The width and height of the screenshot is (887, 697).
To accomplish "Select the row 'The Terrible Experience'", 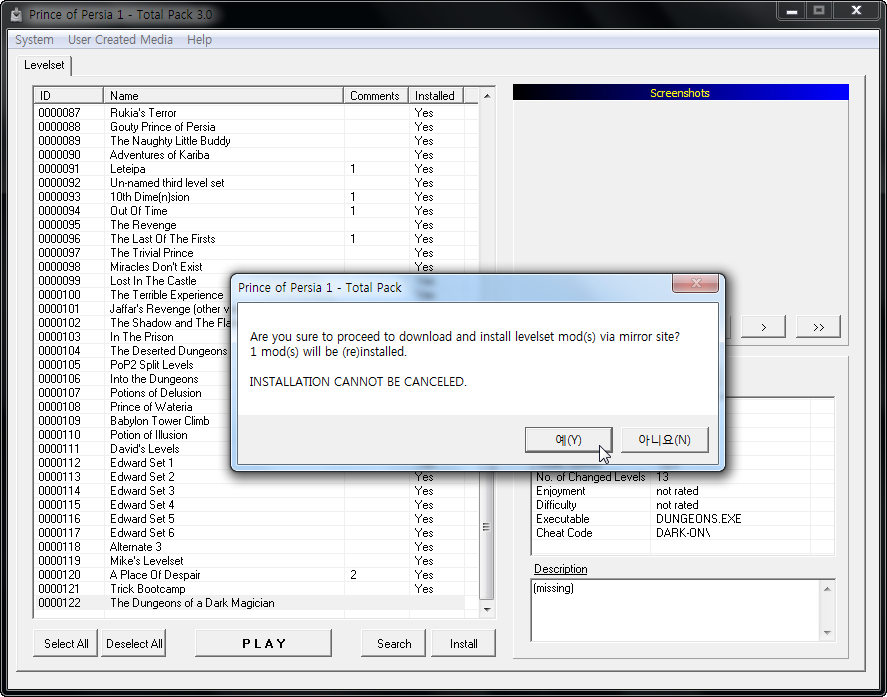I will [x=133, y=295].
